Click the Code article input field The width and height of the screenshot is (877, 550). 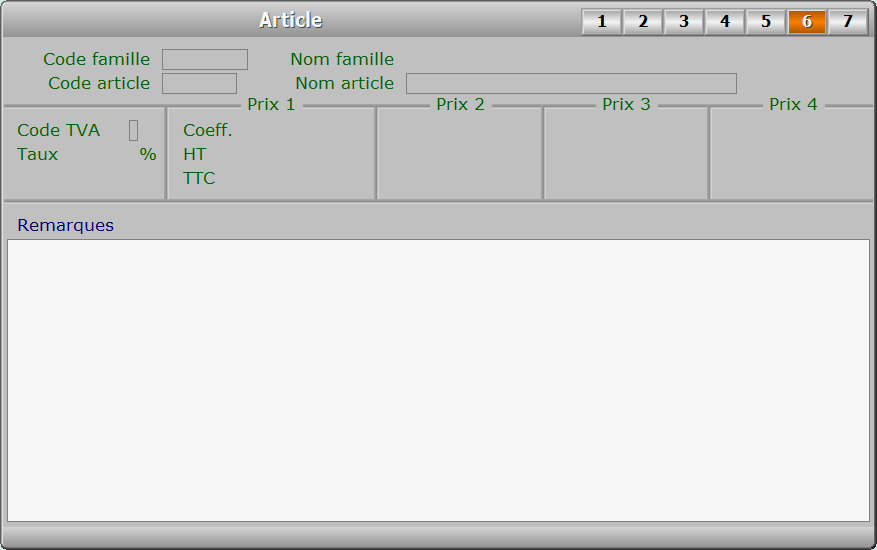click(199, 83)
